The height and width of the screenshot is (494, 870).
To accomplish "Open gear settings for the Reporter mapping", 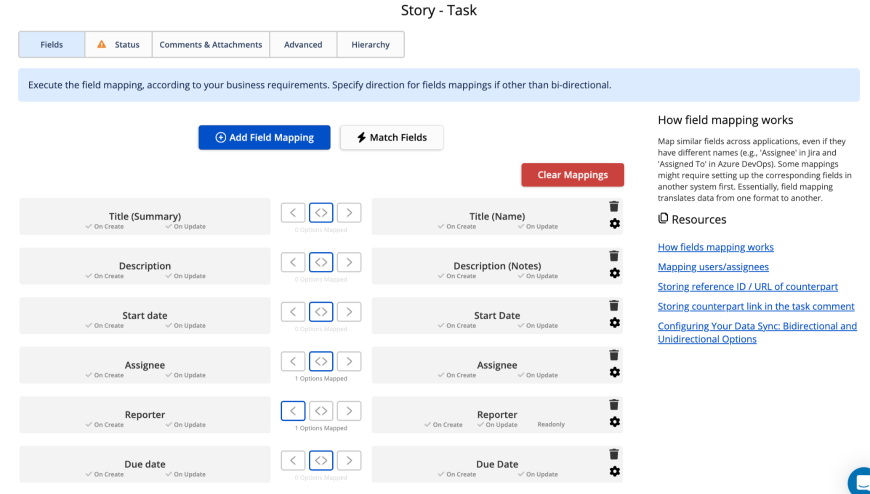I will pos(614,422).
